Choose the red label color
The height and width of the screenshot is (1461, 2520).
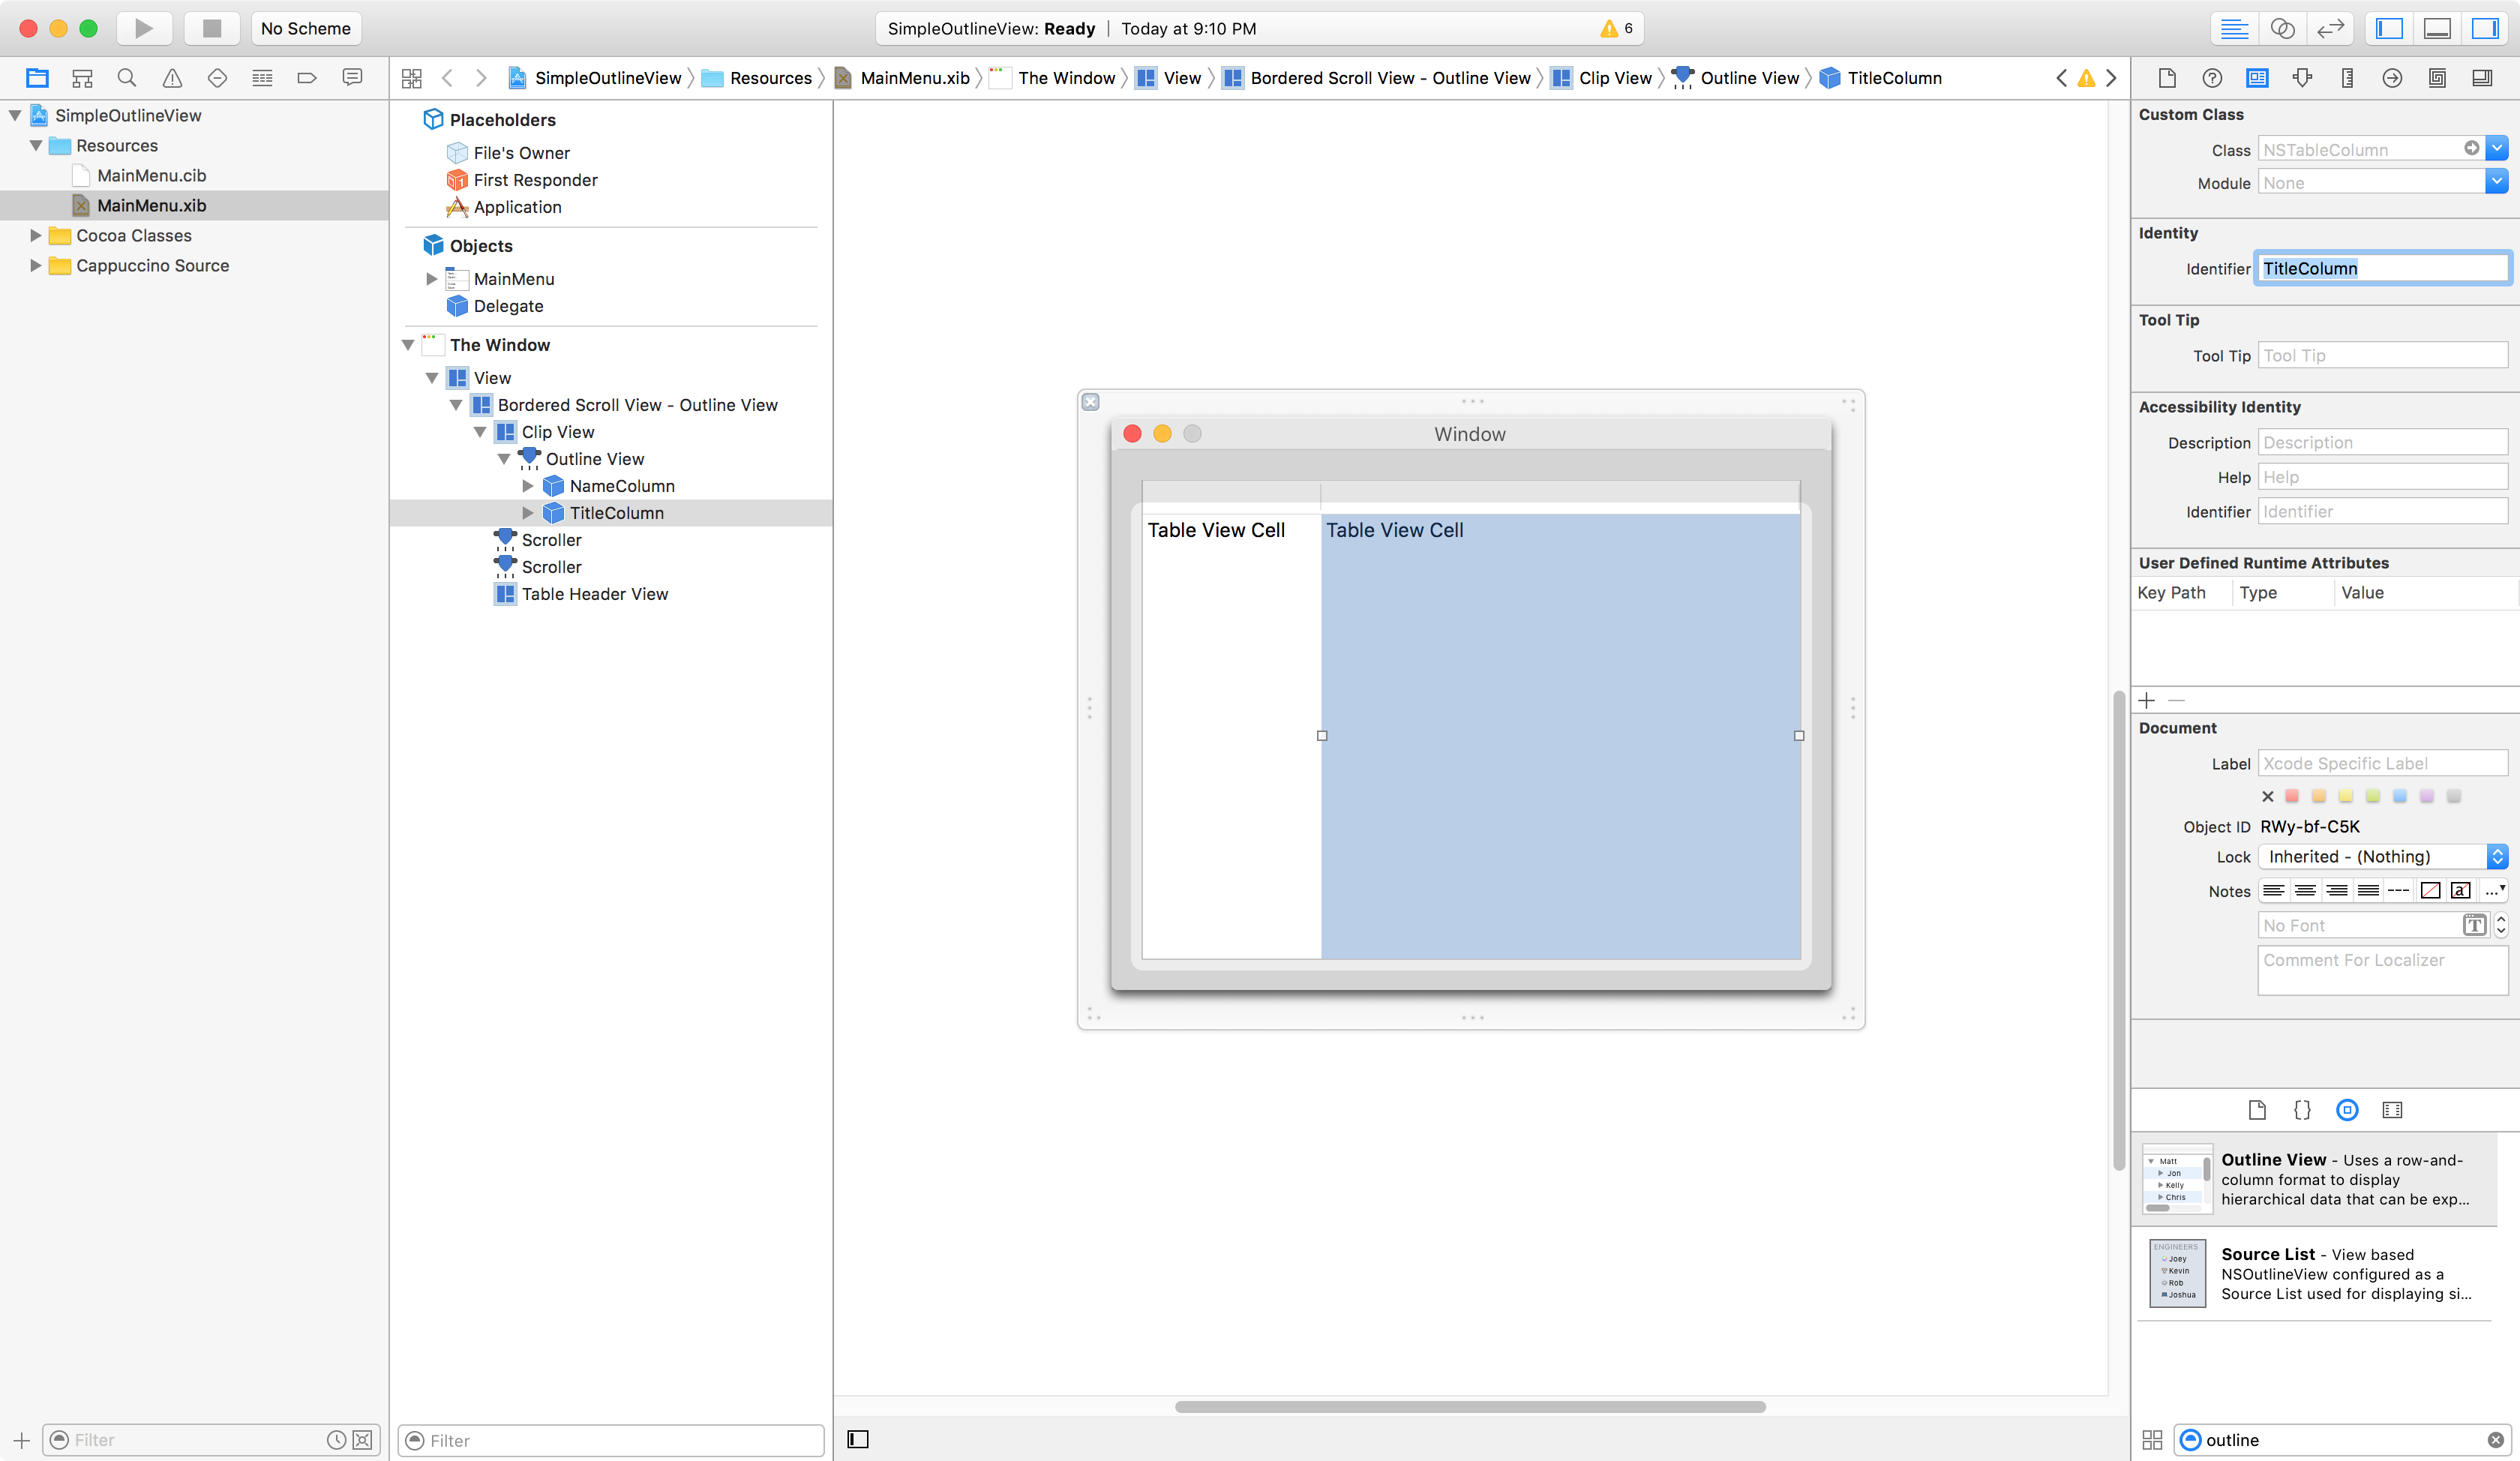click(2292, 796)
